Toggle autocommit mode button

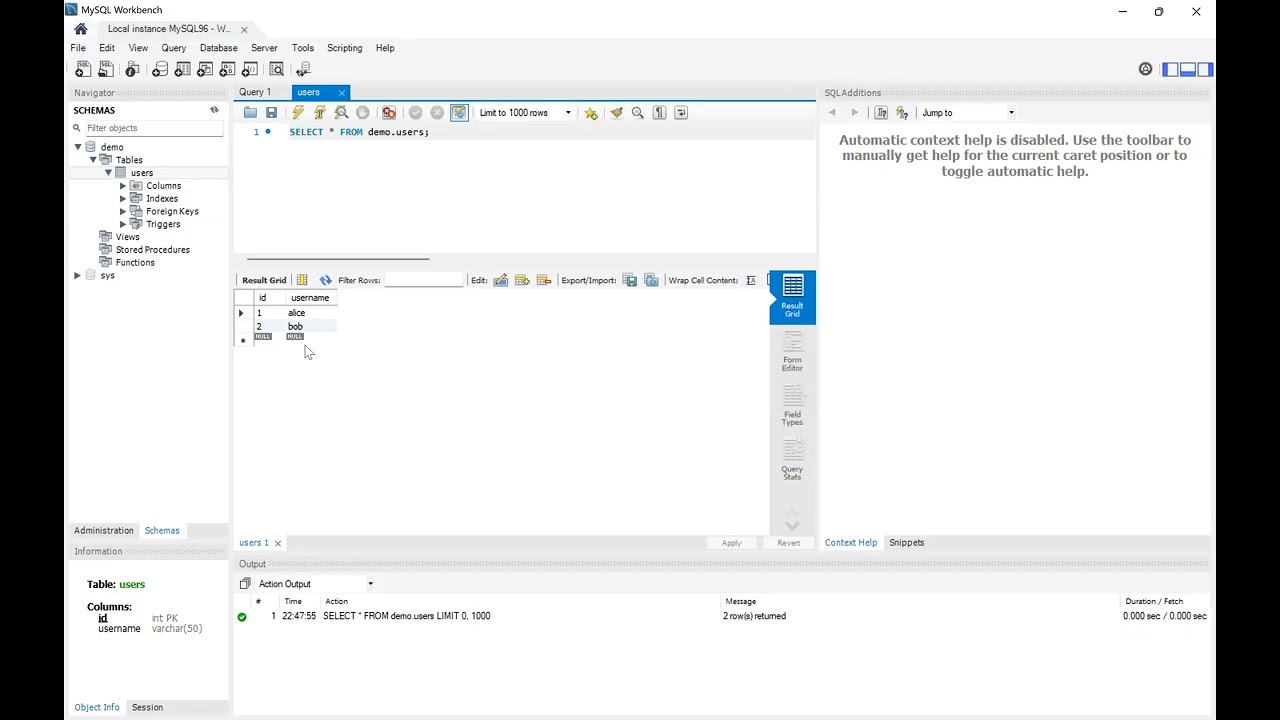(x=459, y=113)
